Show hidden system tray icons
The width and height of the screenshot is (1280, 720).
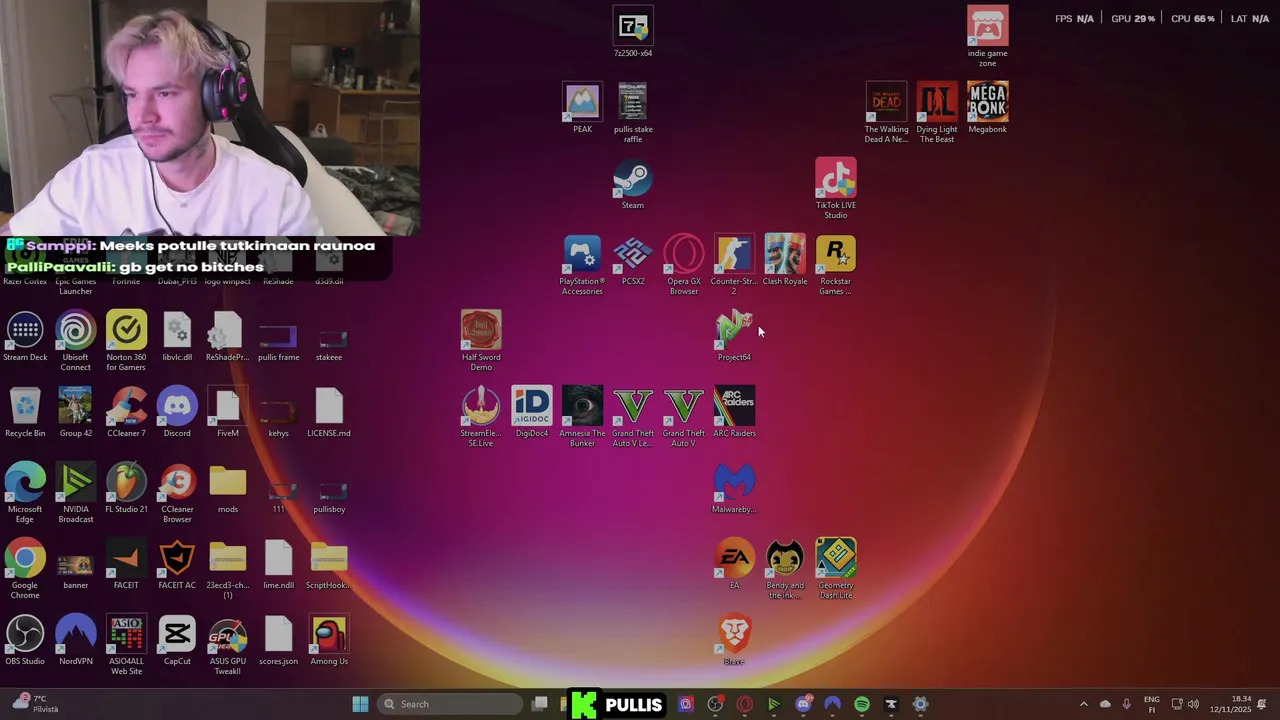1083,704
